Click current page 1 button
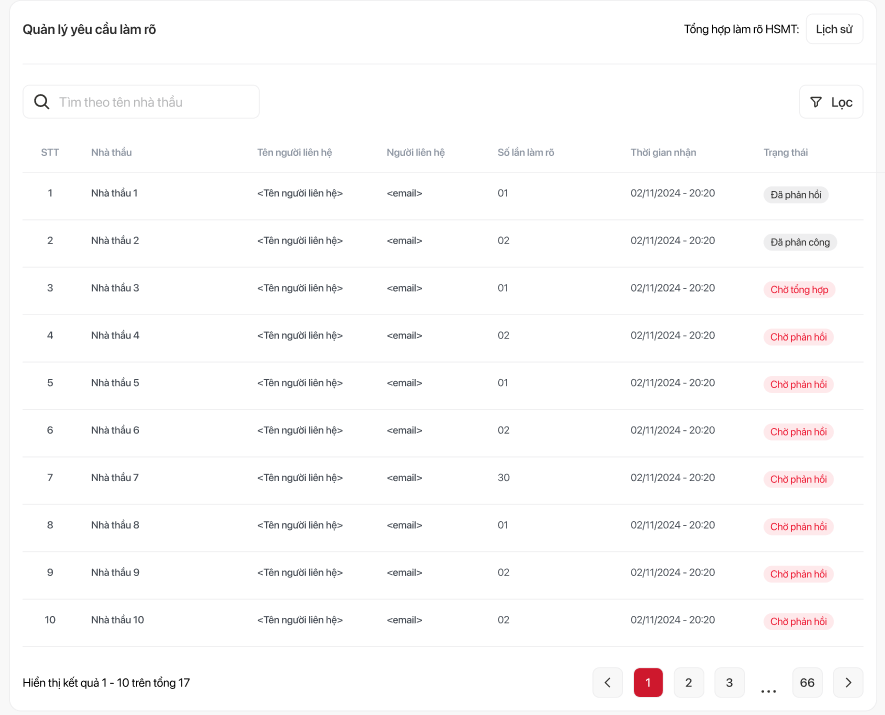Screen dimensions: 885x715 click(648, 683)
